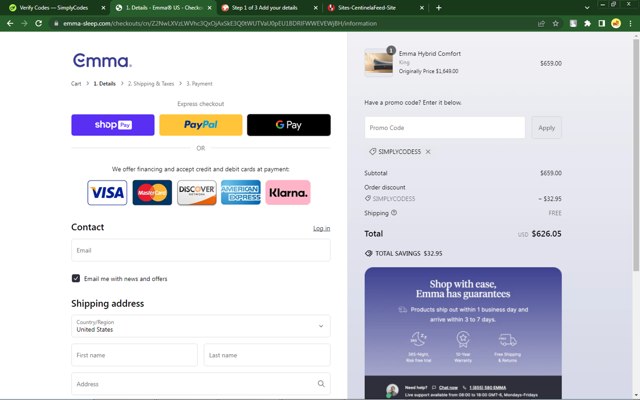
Task: Click the 365-night trial moon icon
Action: click(418, 340)
